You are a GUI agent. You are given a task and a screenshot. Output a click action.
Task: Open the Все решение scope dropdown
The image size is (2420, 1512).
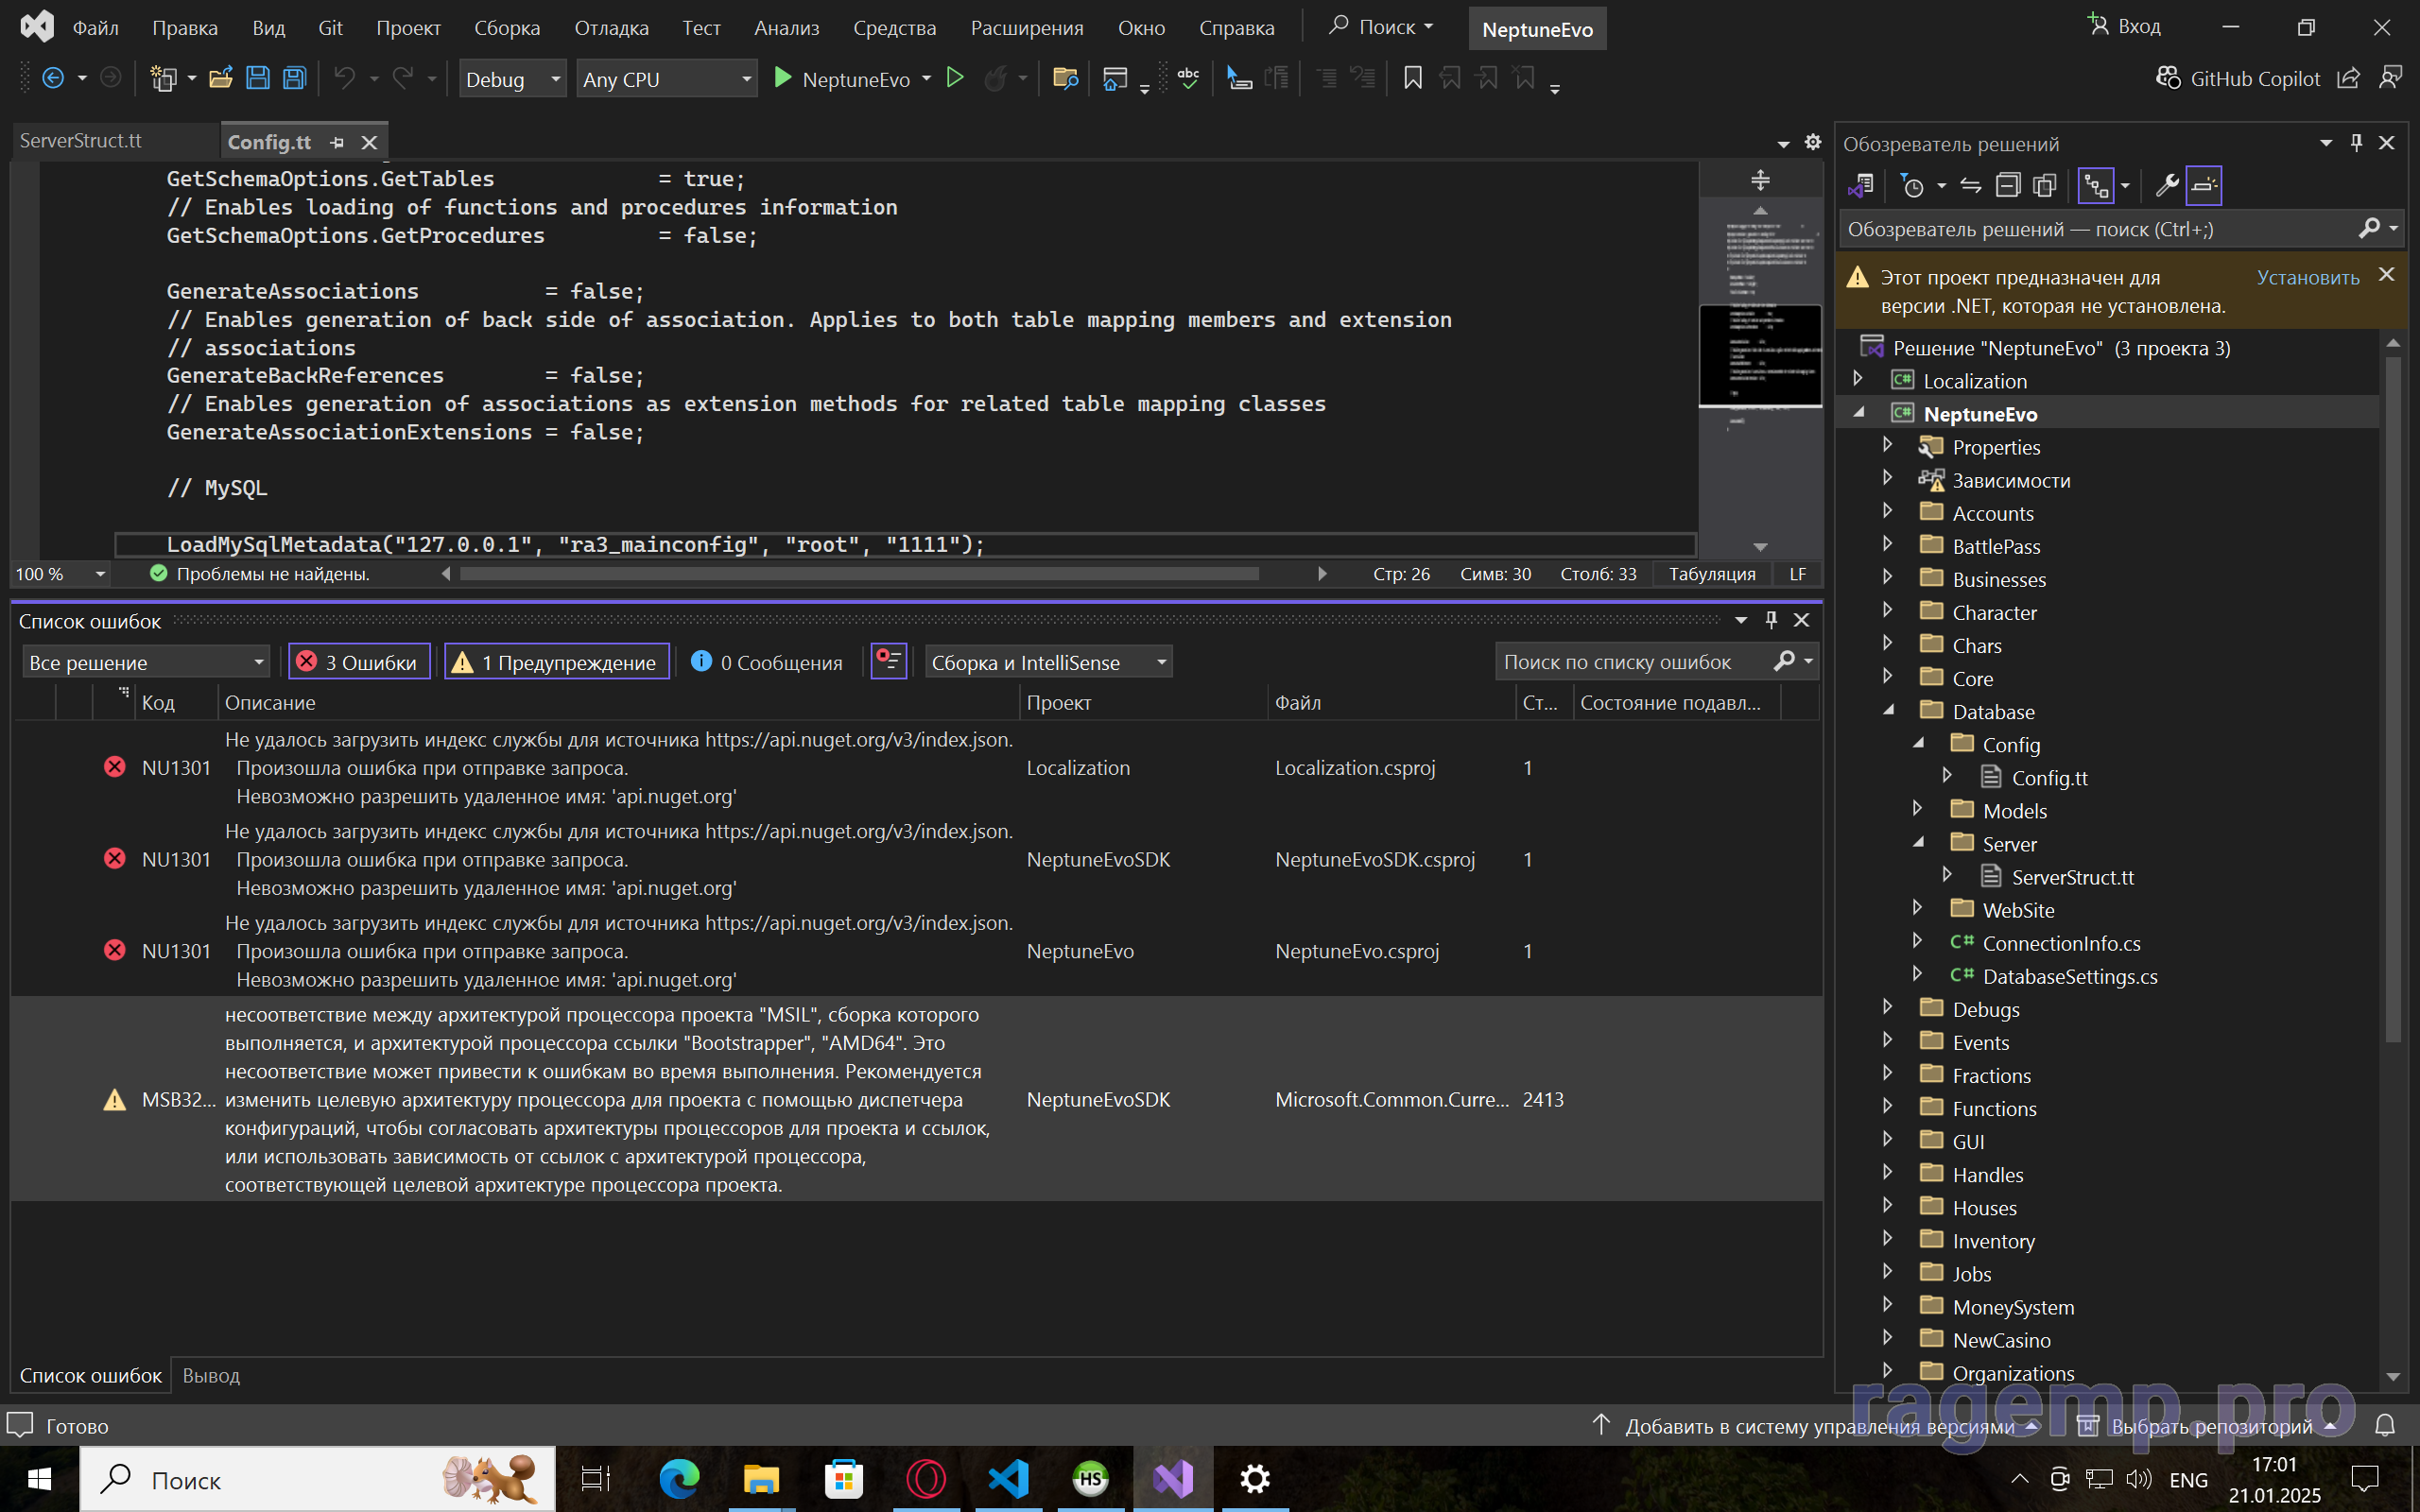click(146, 662)
